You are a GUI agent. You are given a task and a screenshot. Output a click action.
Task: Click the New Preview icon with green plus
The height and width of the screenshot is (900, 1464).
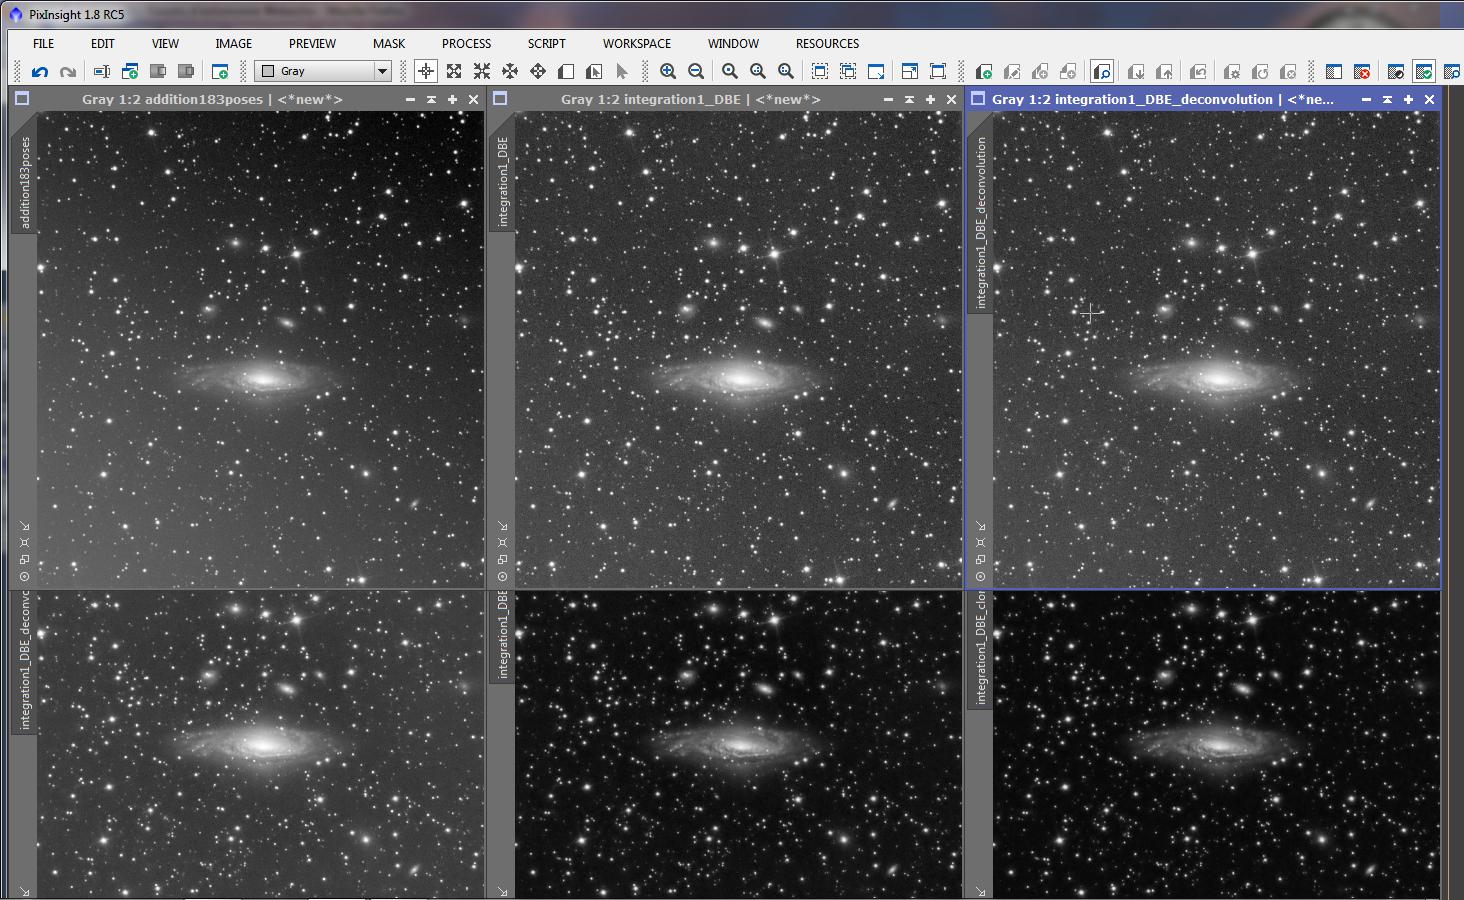984,71
